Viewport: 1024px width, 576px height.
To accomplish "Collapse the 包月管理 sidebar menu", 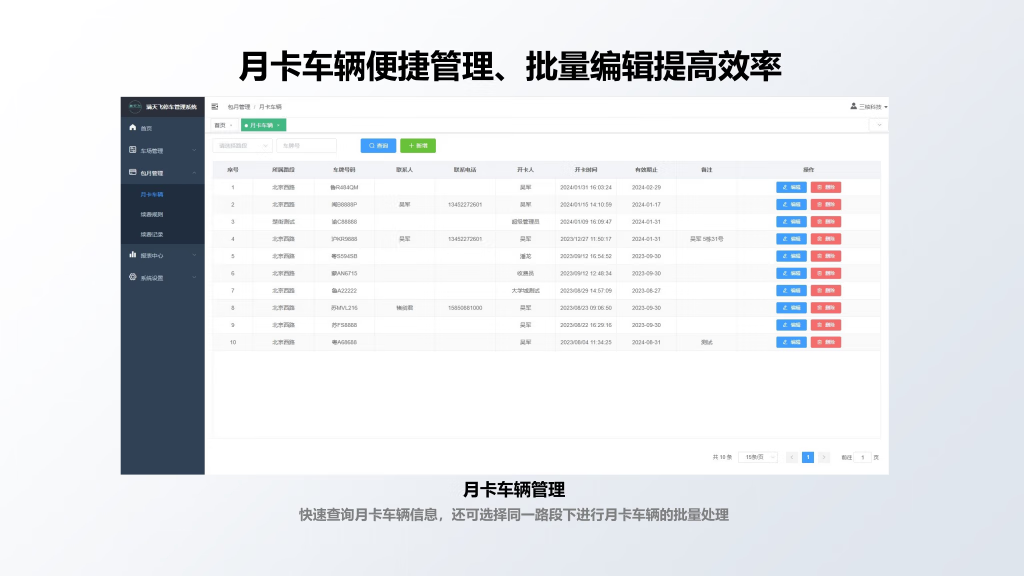I will [194, 173].
